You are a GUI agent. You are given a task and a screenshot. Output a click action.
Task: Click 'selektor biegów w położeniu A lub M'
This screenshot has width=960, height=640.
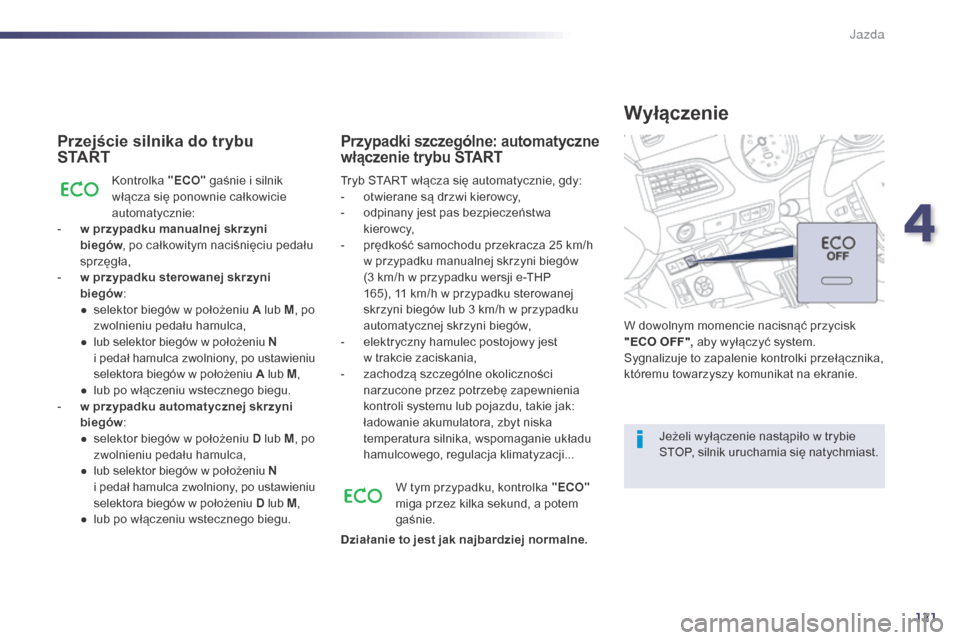click(193, 310)
